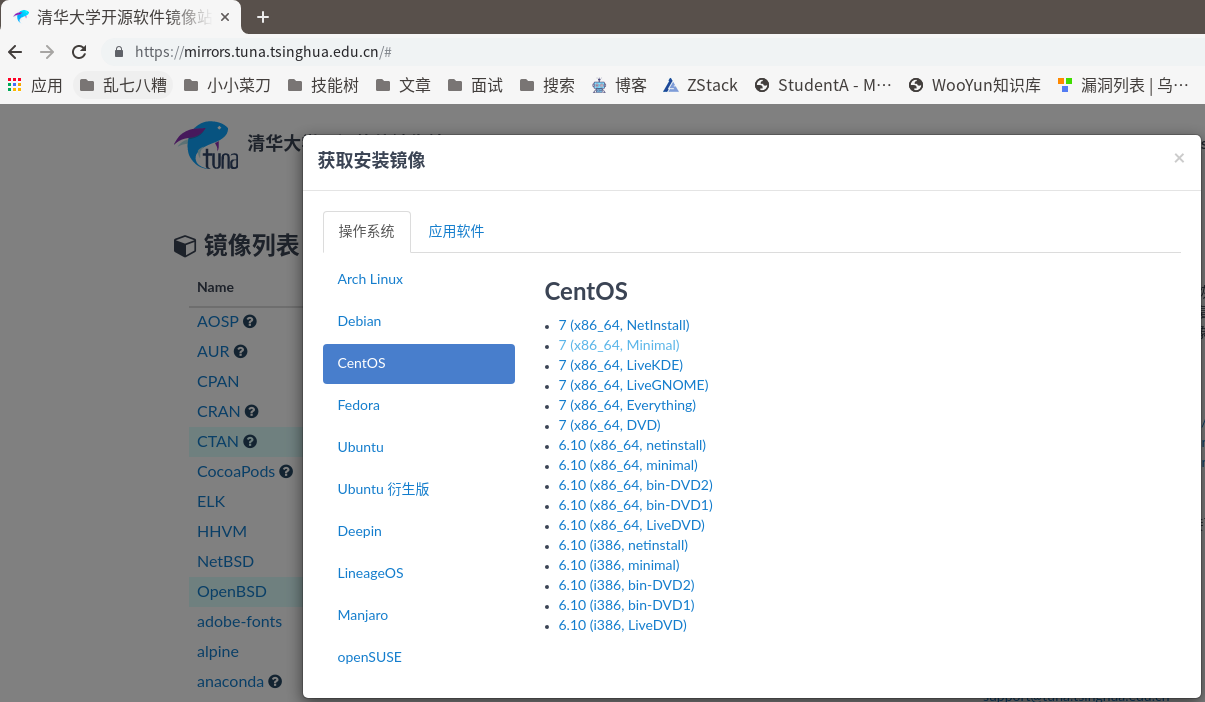Image resolution: width=1205 pixels, height=702 pixels.
Task: Download CentOS 6.10 x86_64 bin-DVD1
Action: coord(636,505)
